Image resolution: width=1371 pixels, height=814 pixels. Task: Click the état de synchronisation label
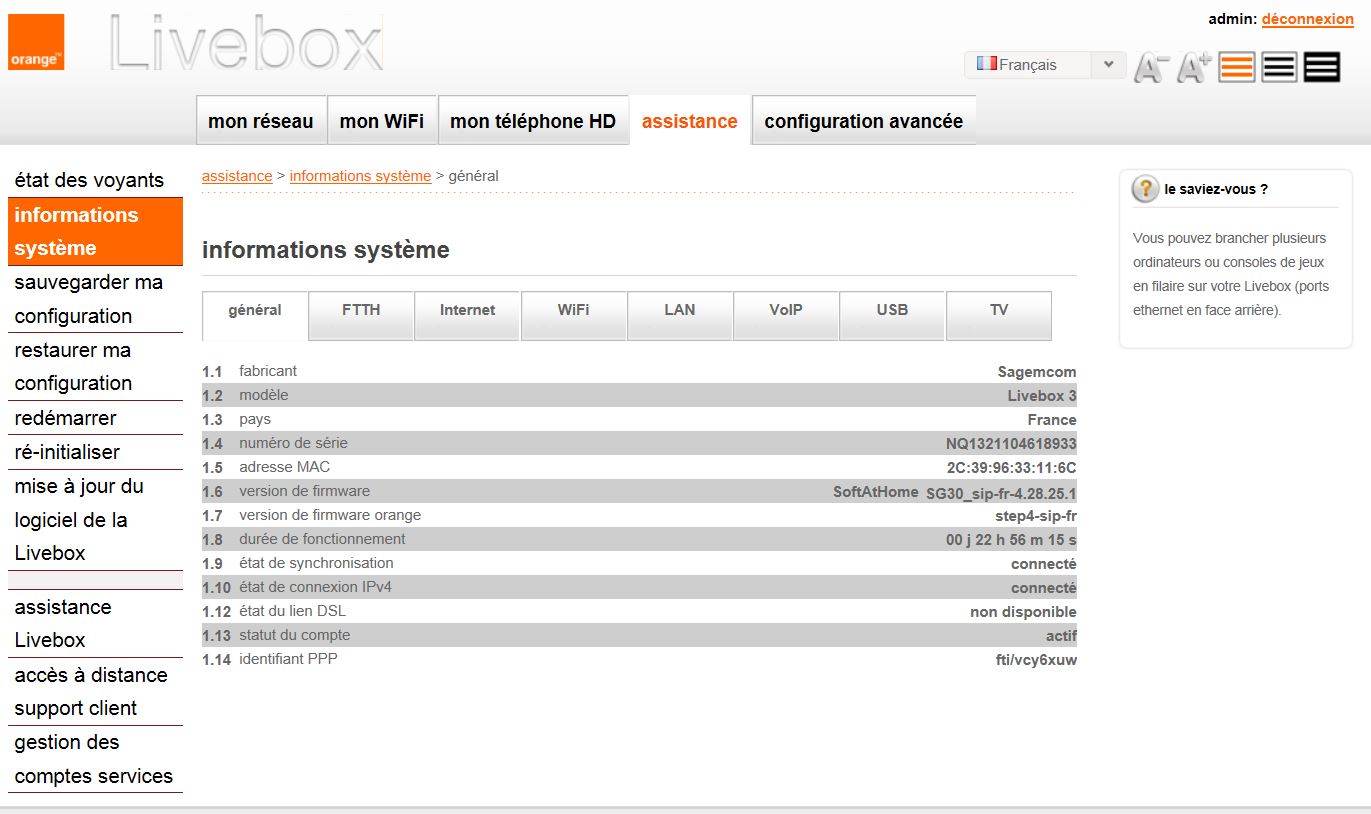point(316,563)
